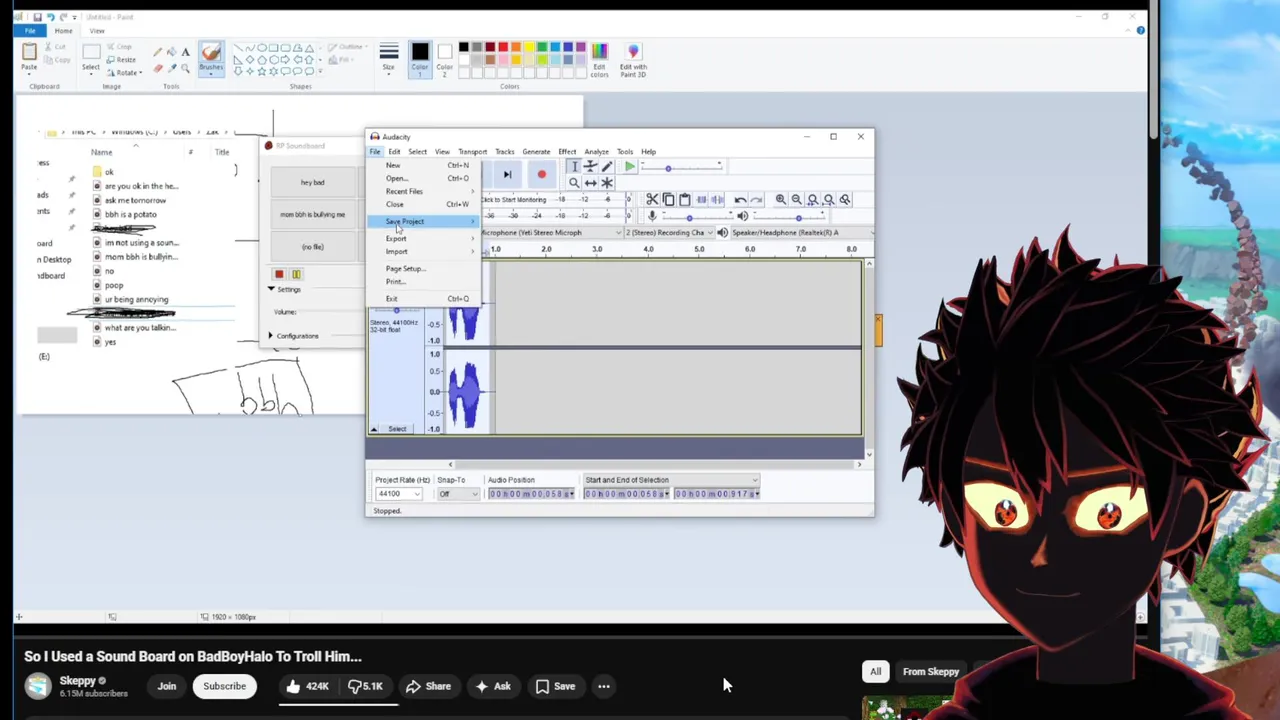Click the red Stop button in RP Soundboard
Viewport: 1280px width, 720px height.
coord(279,274)
